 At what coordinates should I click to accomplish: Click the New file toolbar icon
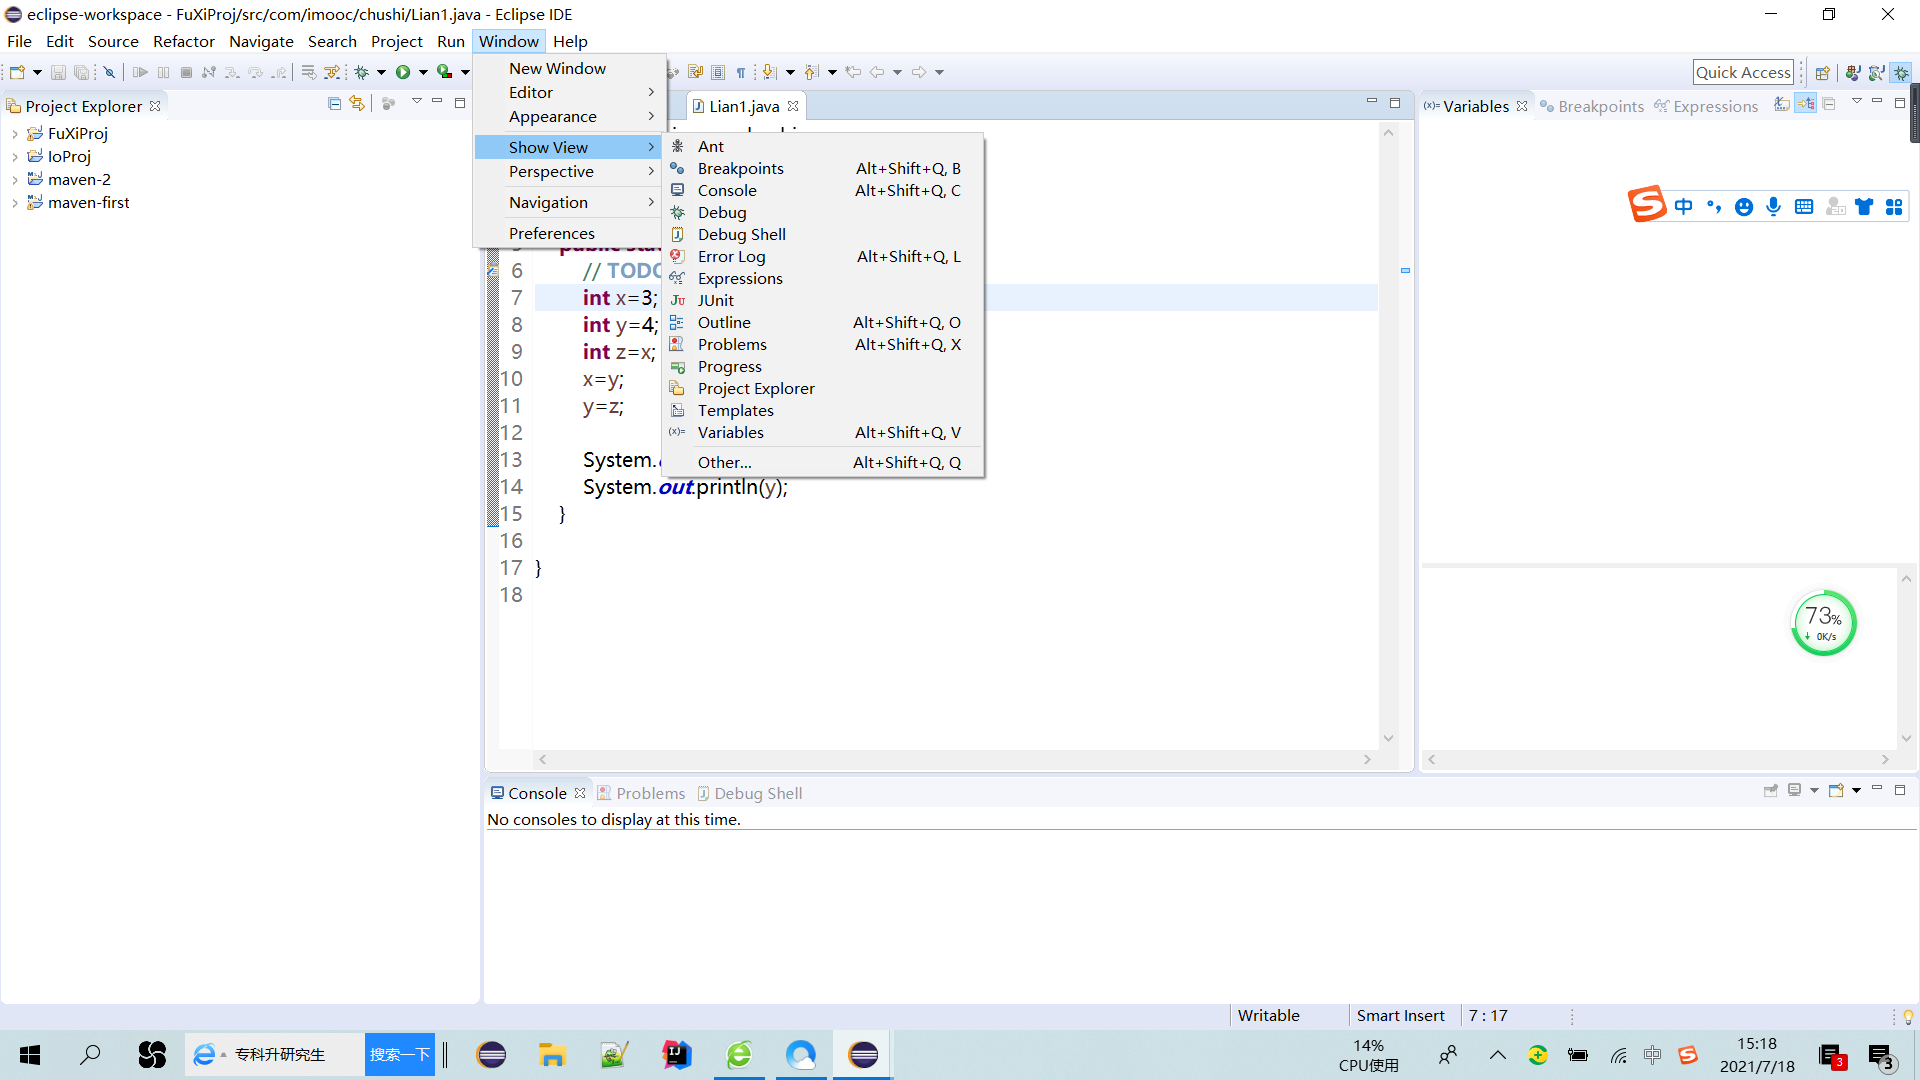click(17, 72)
